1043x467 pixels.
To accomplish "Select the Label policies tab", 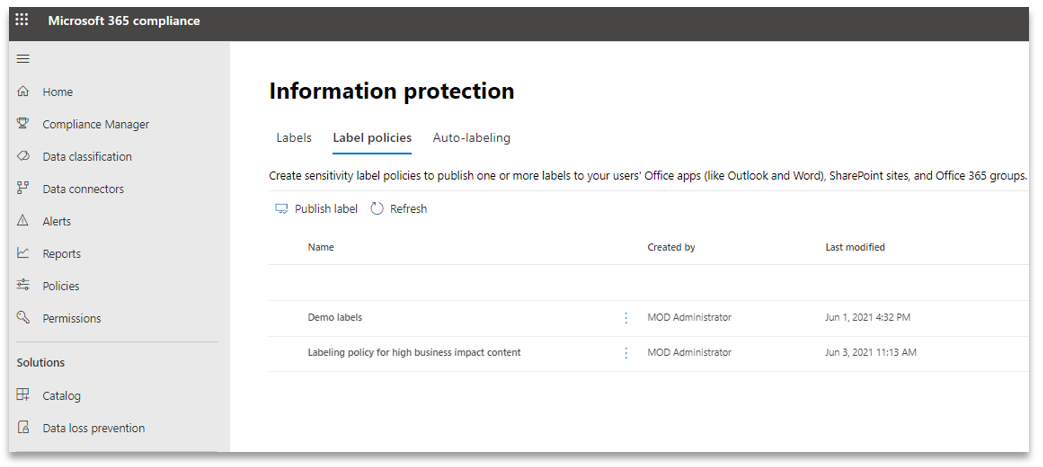I will click(x=372, y=138).
